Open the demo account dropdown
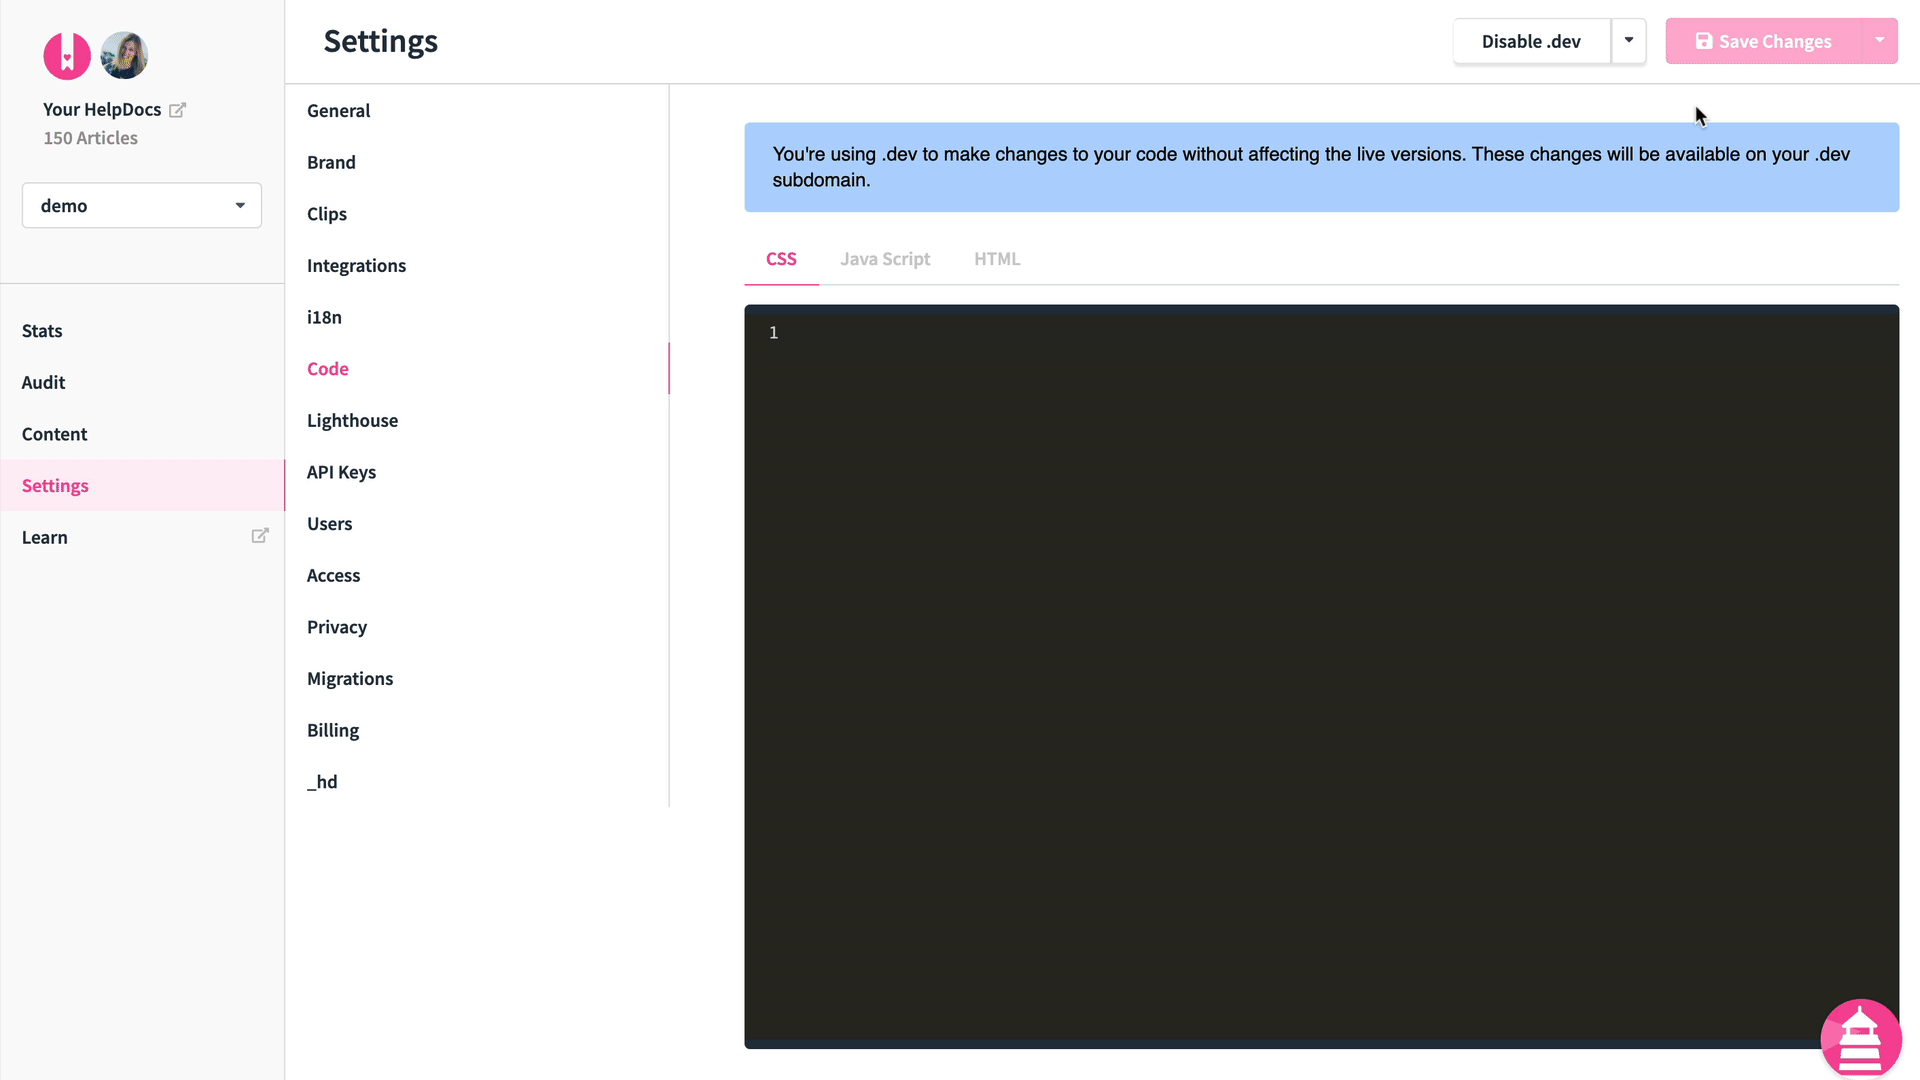The width and height of the screenshot is (1920, 1080). pyautogui.click(x=142, y=205)
